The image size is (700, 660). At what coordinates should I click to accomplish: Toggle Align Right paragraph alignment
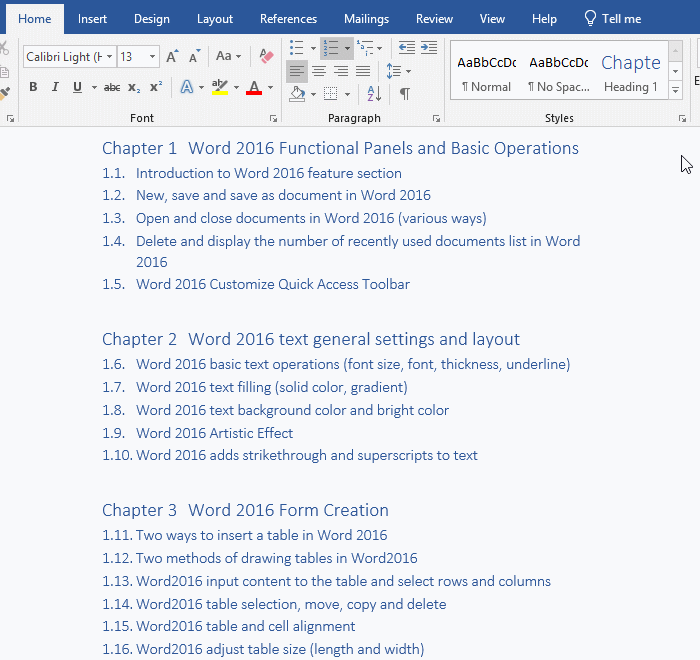(x=341, y=71)
